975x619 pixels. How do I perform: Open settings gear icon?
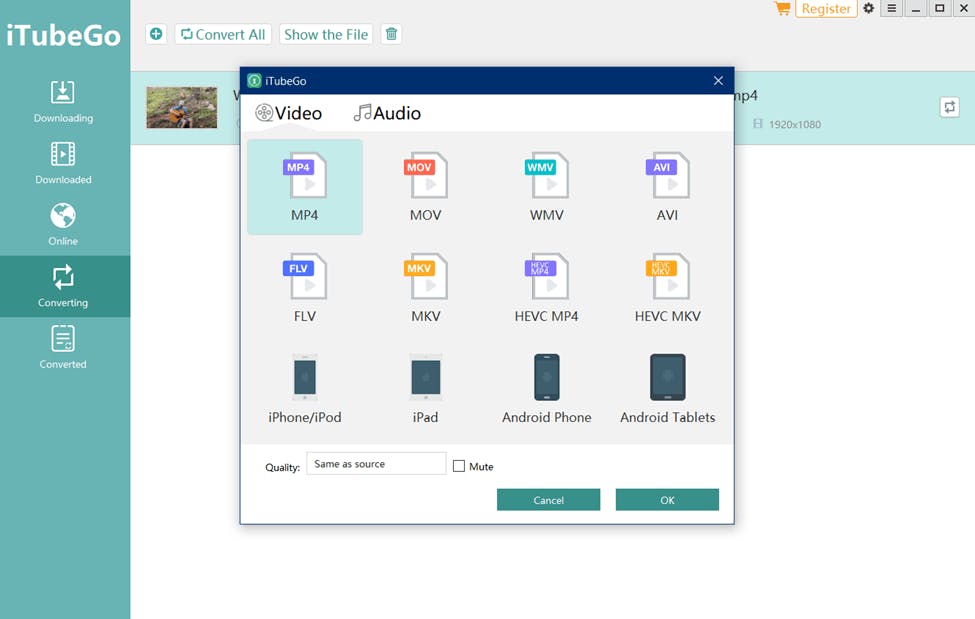pos(869,8)
